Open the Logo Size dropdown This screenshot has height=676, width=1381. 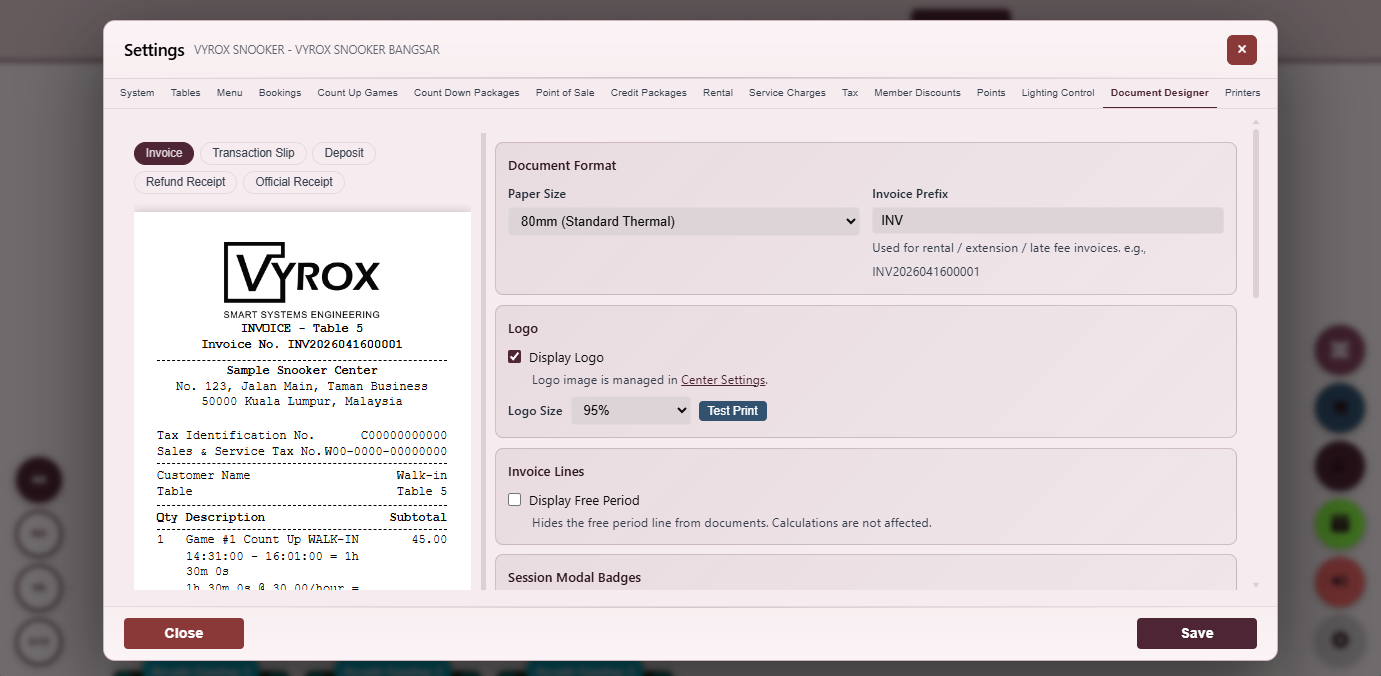631,410
